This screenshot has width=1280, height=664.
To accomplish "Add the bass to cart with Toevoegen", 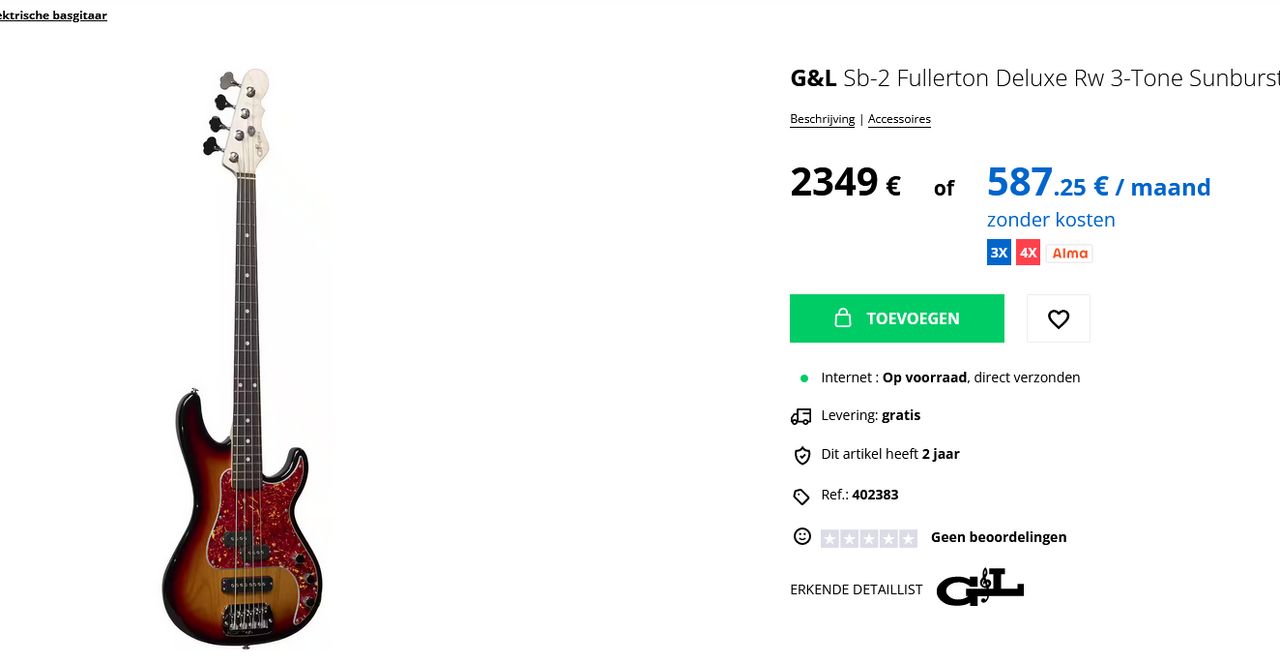I will pos(897,319).
